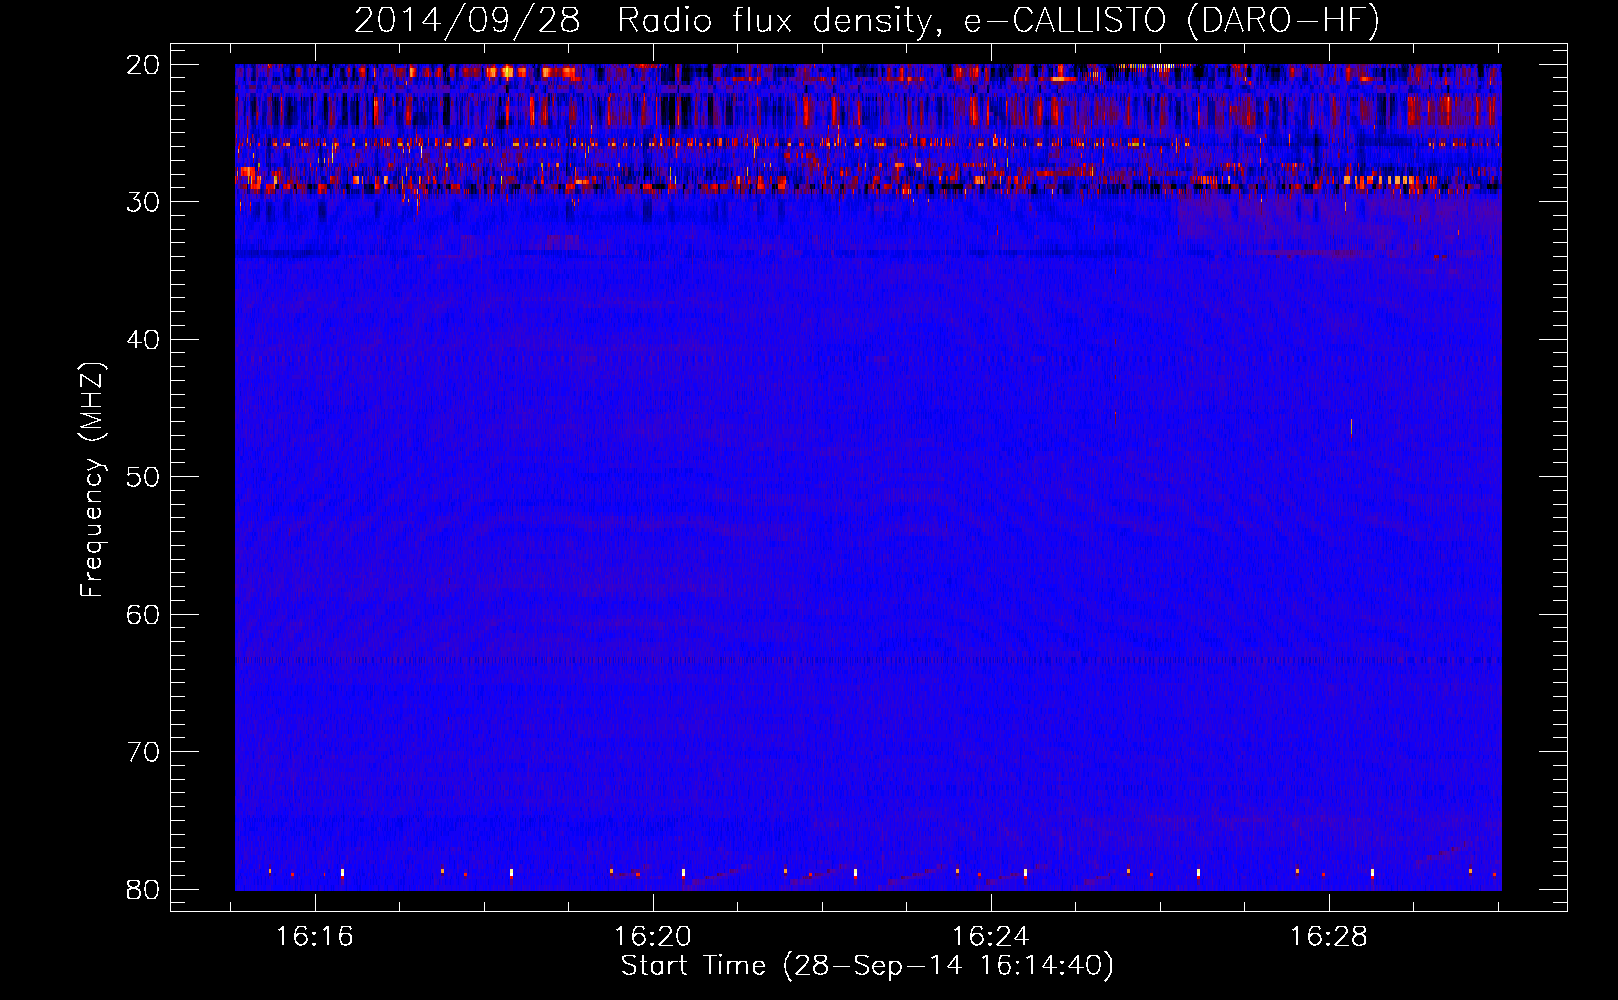The width and height of the screenshot is (1618, 1000).
Task: Click the 40 frequency tick label
Action: pos(144,340)
